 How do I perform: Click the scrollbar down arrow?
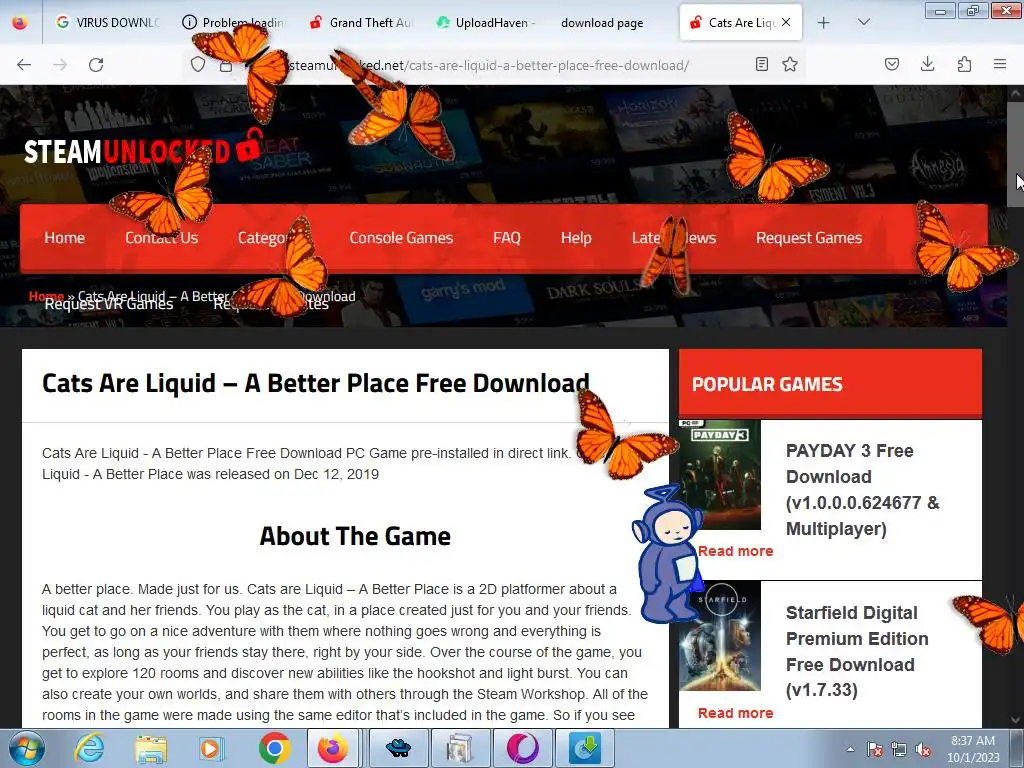coord(1015,720)
